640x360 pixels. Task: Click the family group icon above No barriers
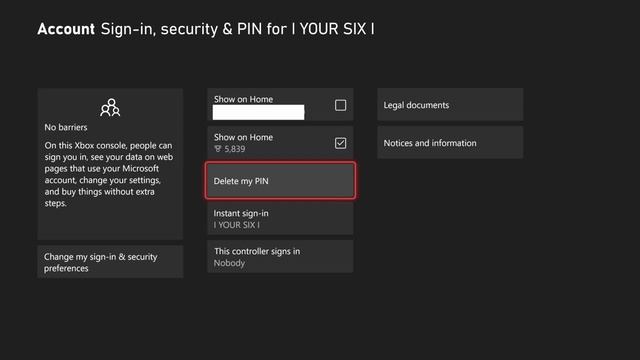pos(110,108)
